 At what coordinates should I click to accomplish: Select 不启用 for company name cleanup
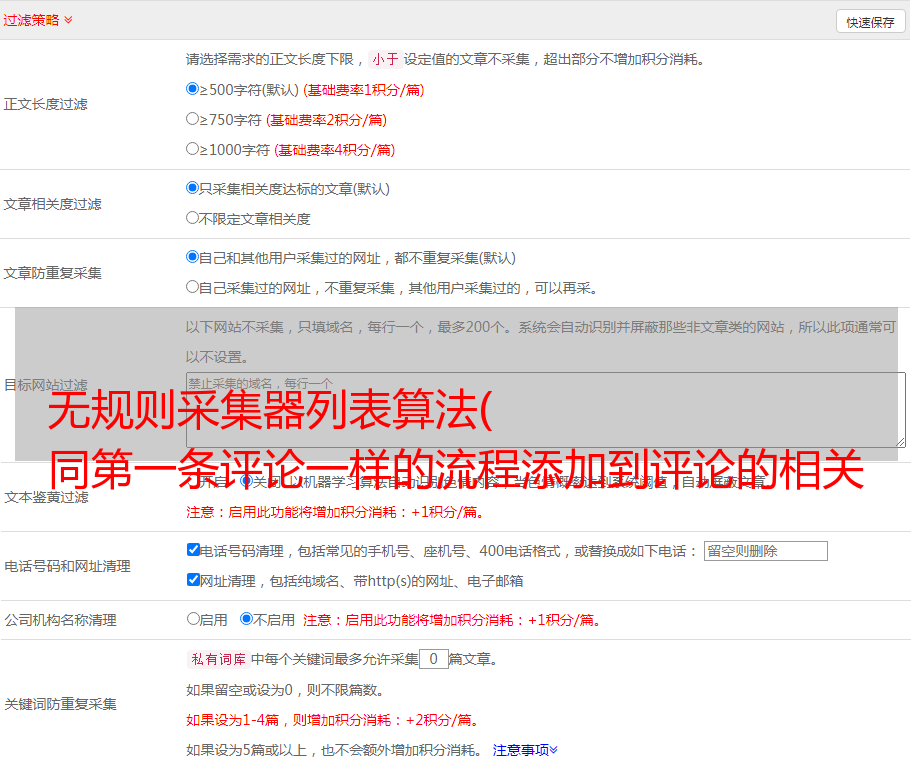(246, 619)
